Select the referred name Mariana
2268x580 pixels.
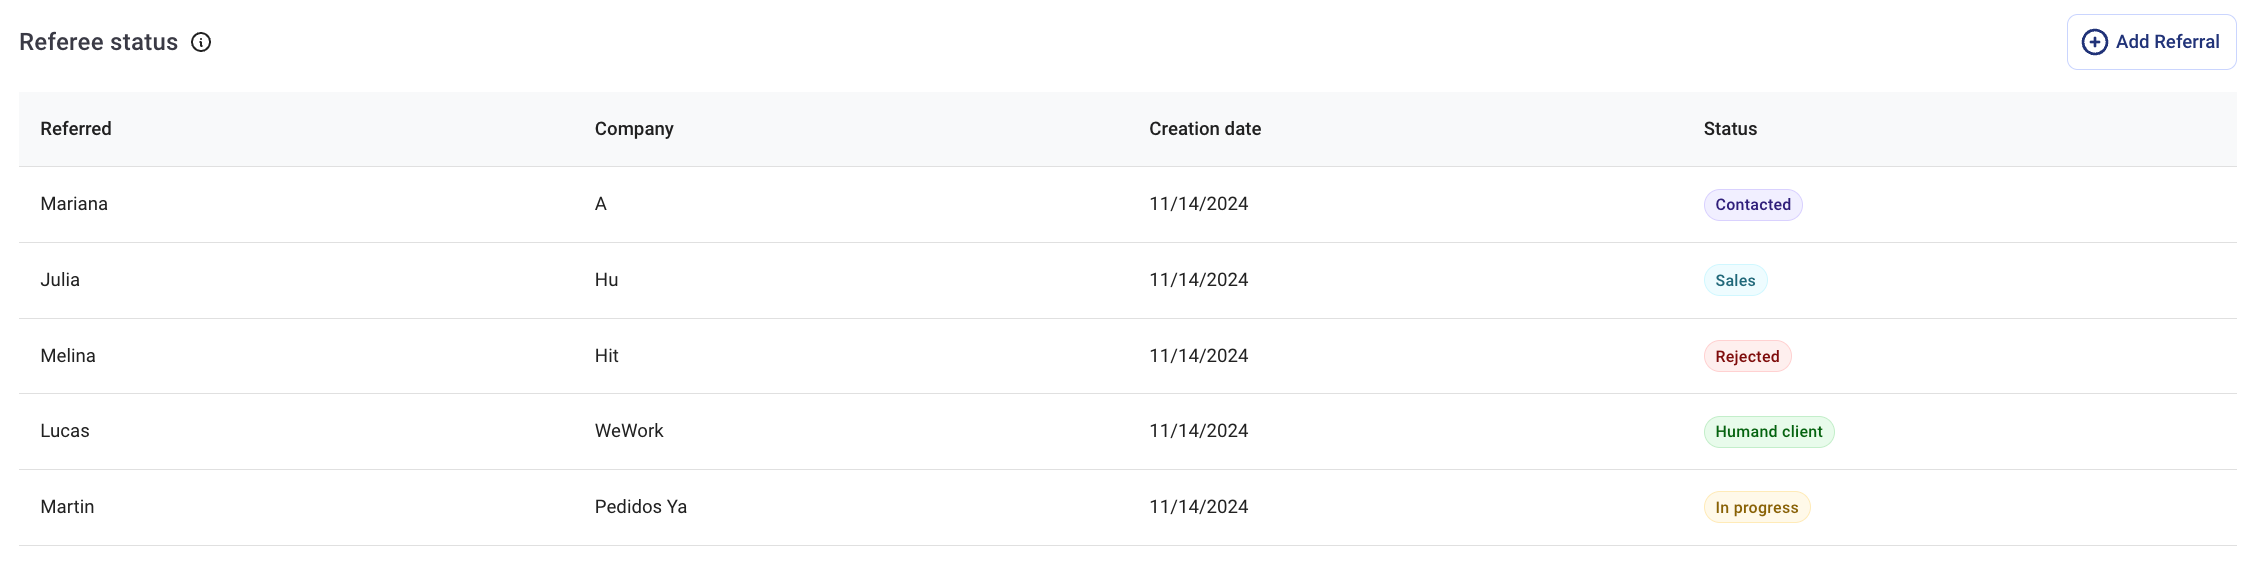point(74,204)
